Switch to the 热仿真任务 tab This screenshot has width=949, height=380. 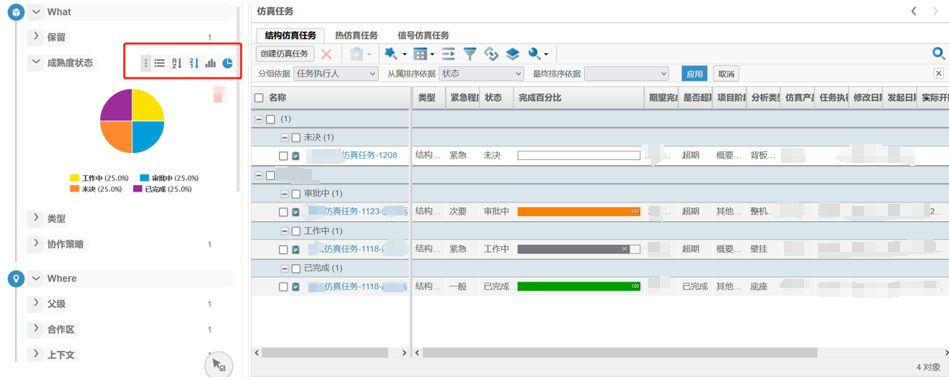pyautogui.click(x=356, y=36)
